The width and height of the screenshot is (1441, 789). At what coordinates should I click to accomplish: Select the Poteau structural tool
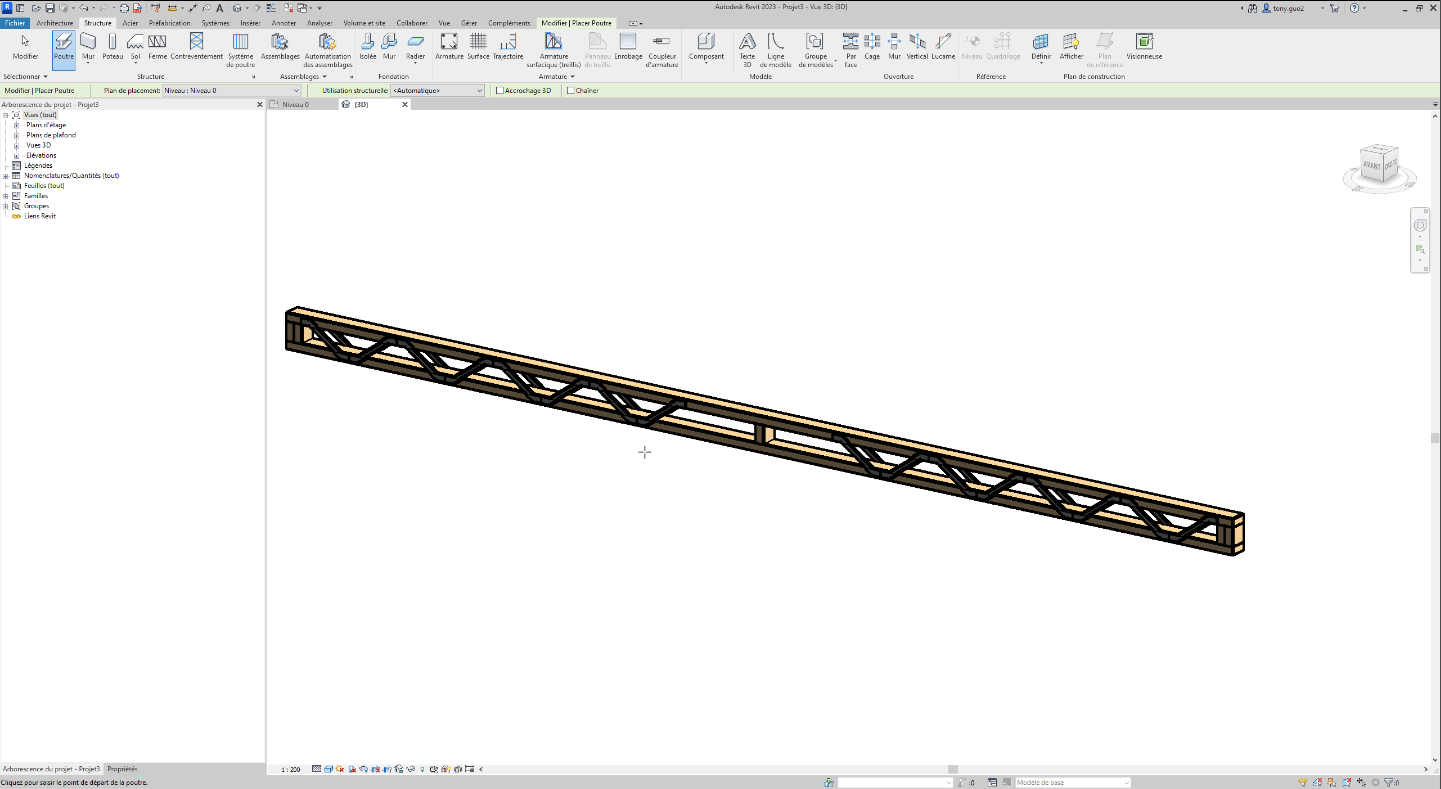tap(112, 45)
